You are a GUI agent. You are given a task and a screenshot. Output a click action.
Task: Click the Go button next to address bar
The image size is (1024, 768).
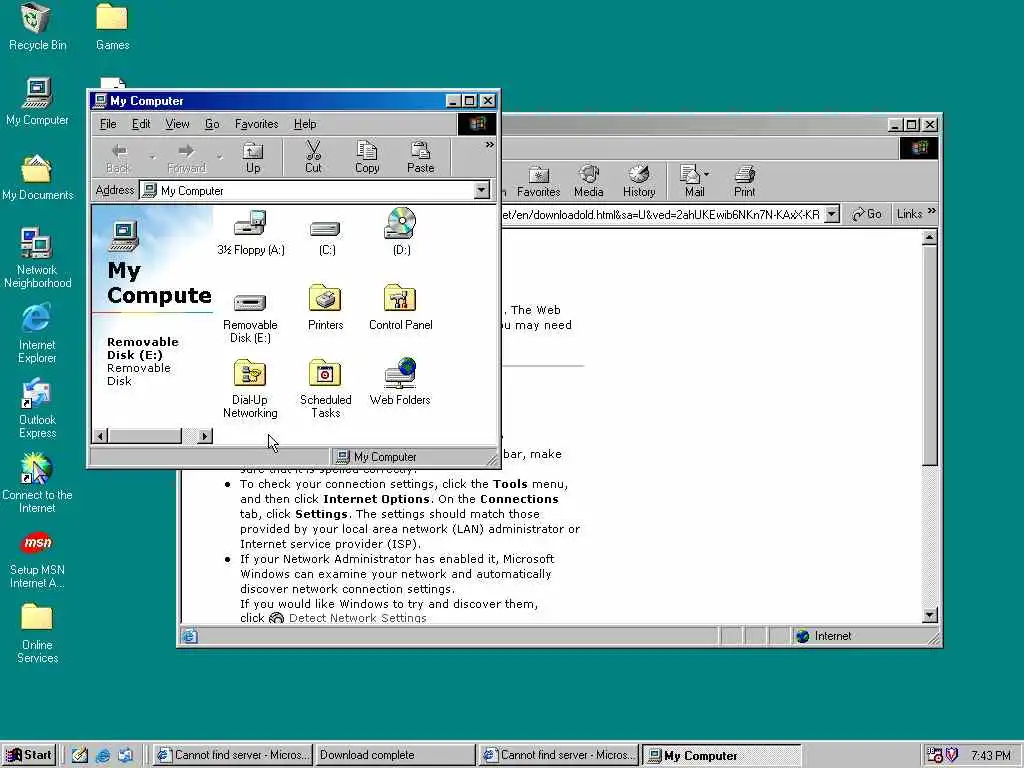pos(867,214)
